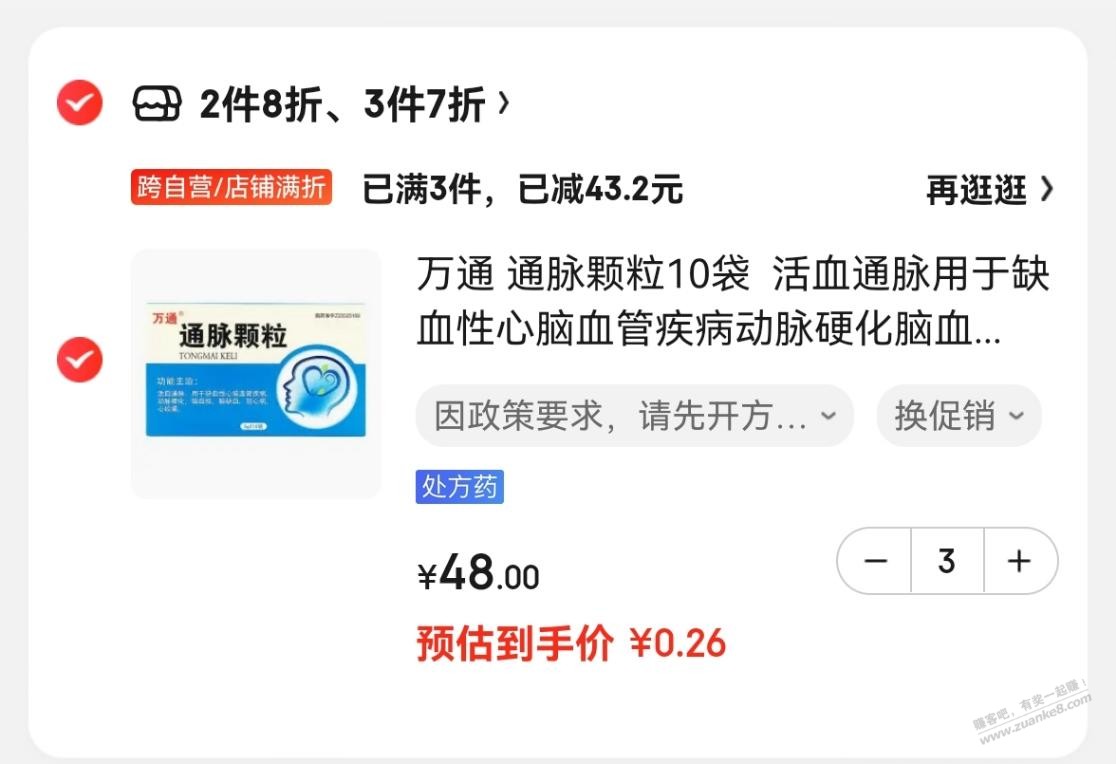Tap the ¥48.00 price text
The height and width of the screenshot is (764, 1116).
point(478,574)
